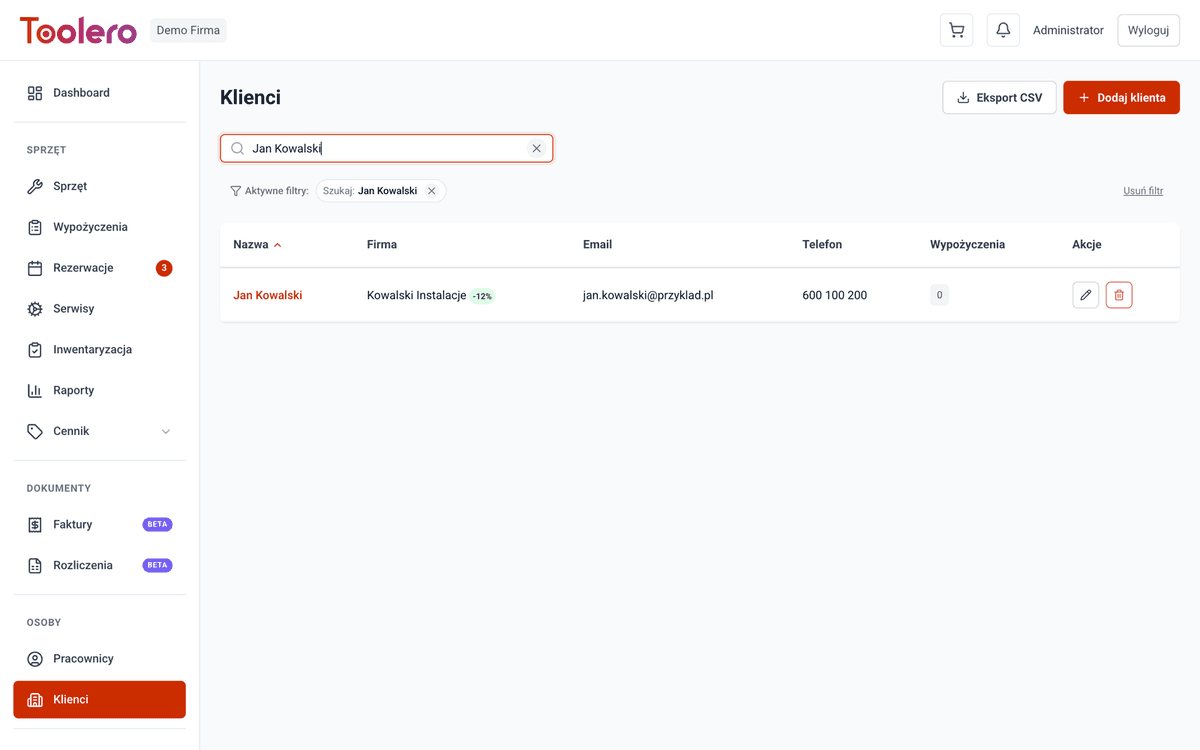Open the shopping cart icon

pos(956,30)
